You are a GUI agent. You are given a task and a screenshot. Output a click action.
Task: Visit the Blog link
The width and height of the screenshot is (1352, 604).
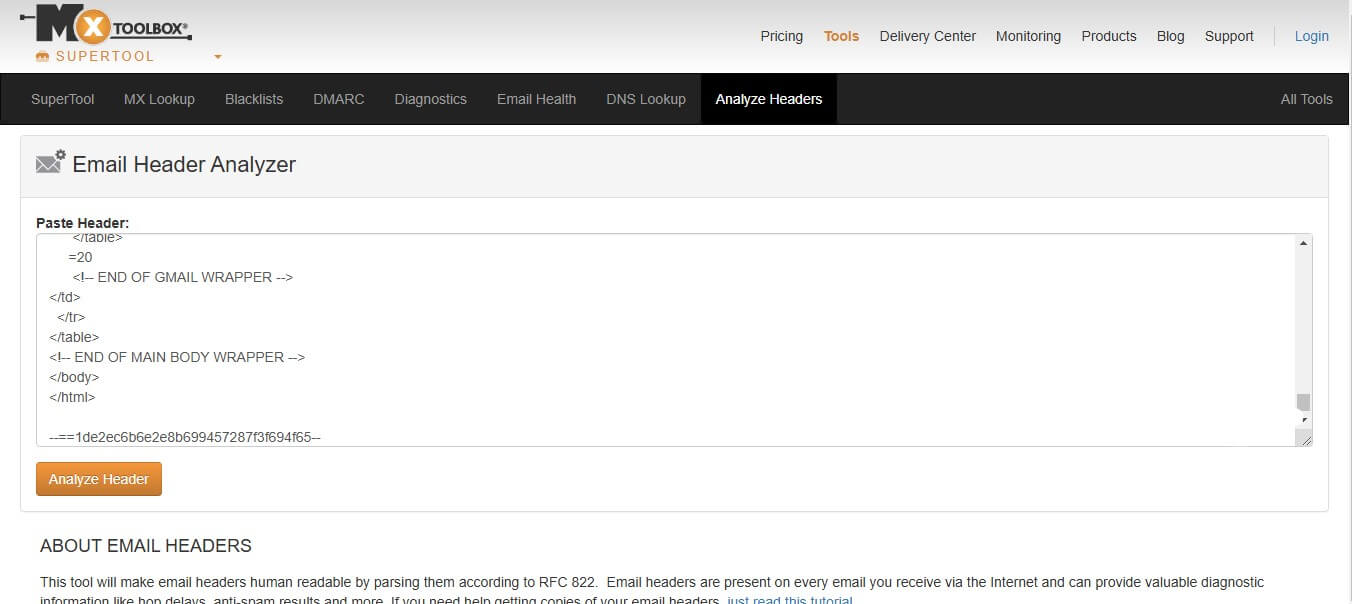tap(1170, 36)
